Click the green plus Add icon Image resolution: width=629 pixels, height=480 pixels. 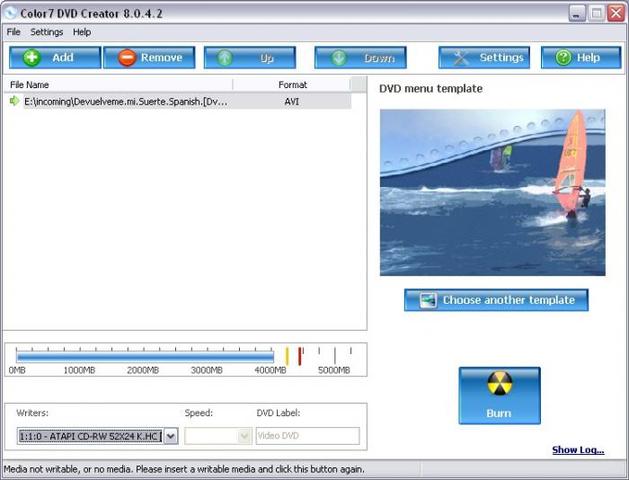coord(32,58)
